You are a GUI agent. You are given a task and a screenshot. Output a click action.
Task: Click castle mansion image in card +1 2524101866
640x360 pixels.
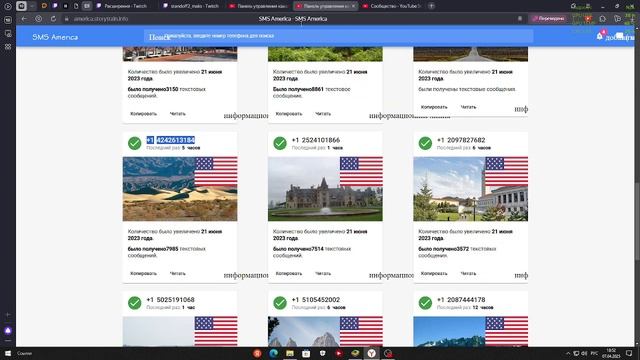tap(325, 189)
